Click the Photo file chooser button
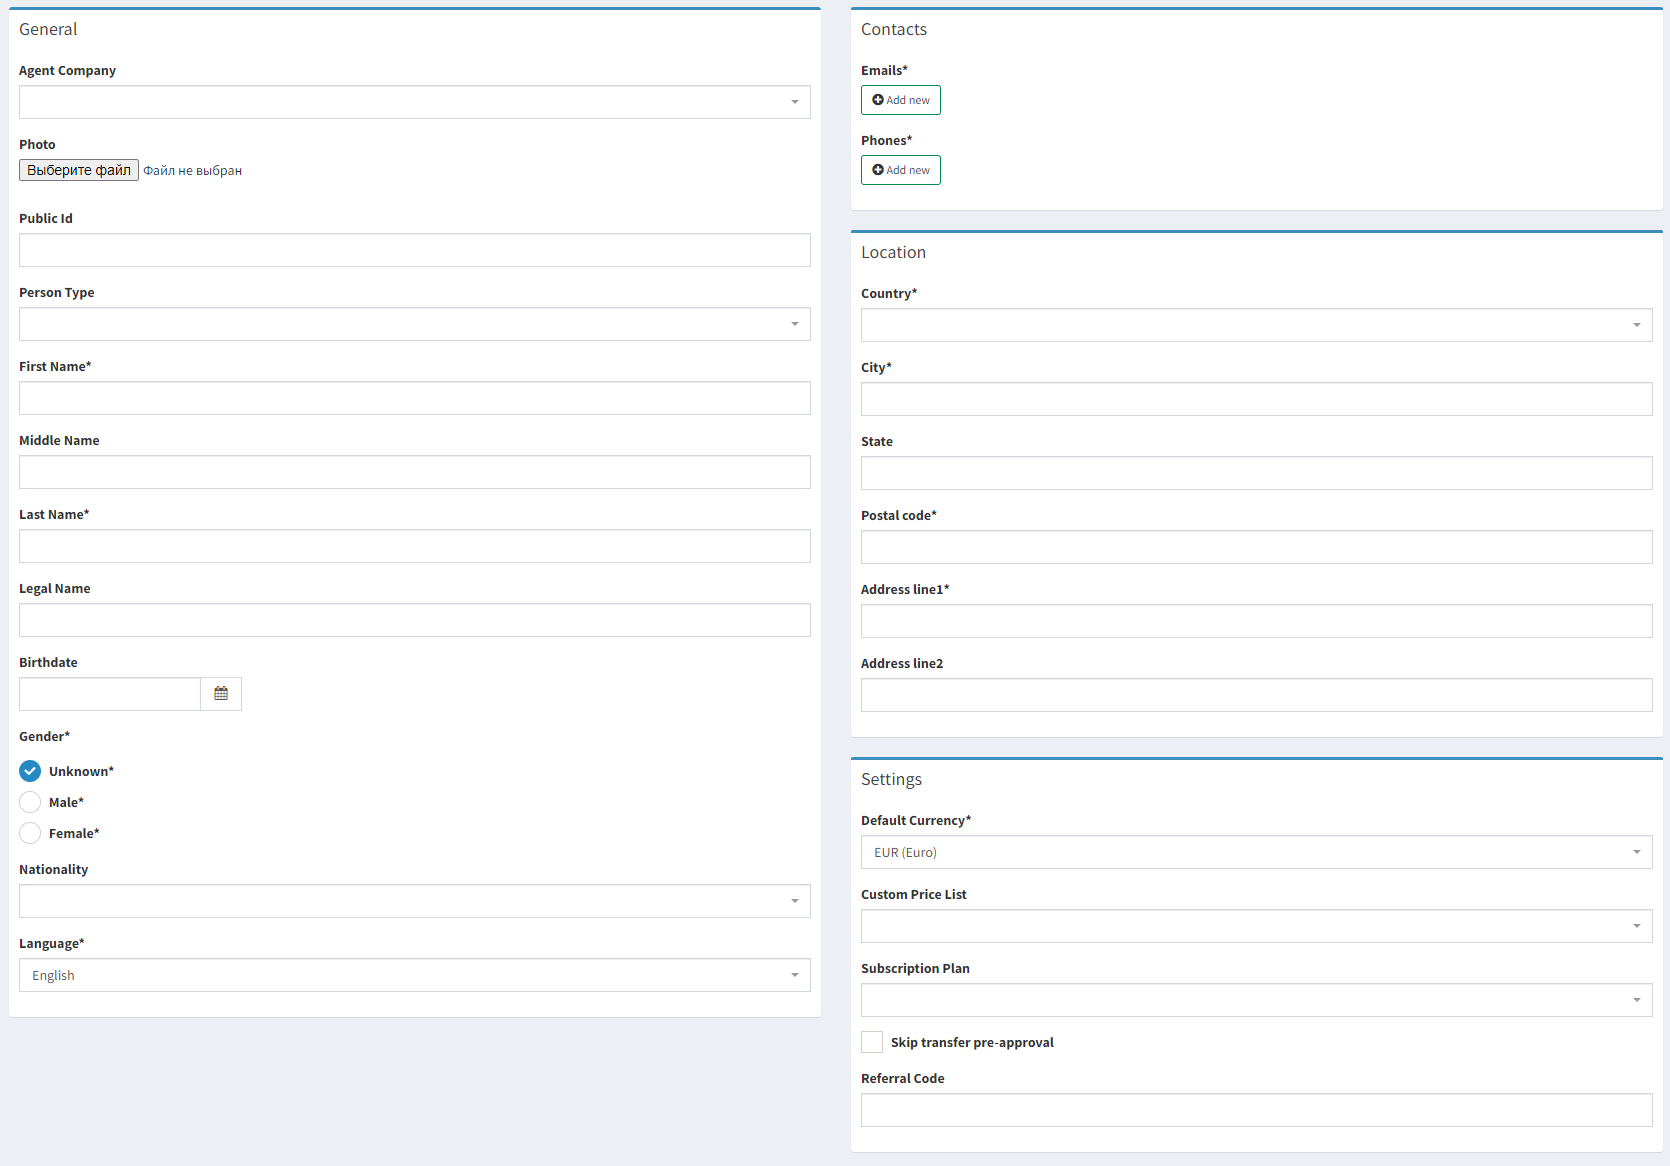Viewport: 1670px width, 1166px height. [x=79, y=170]
